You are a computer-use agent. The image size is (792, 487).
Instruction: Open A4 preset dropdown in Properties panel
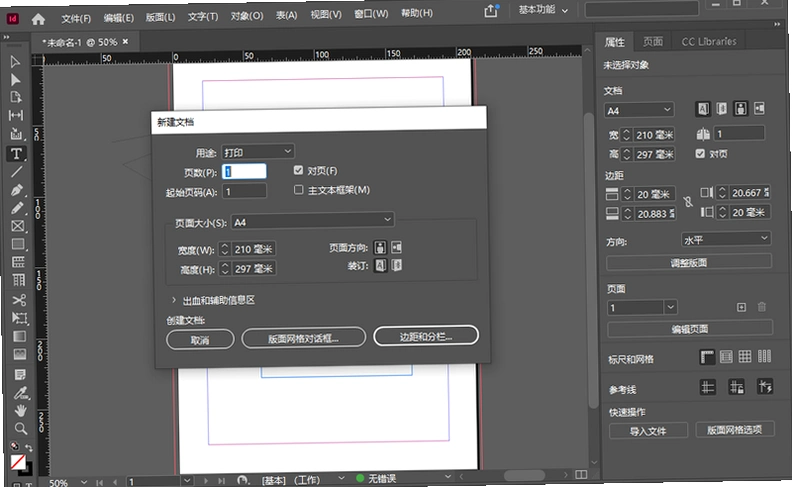point(638,110)
